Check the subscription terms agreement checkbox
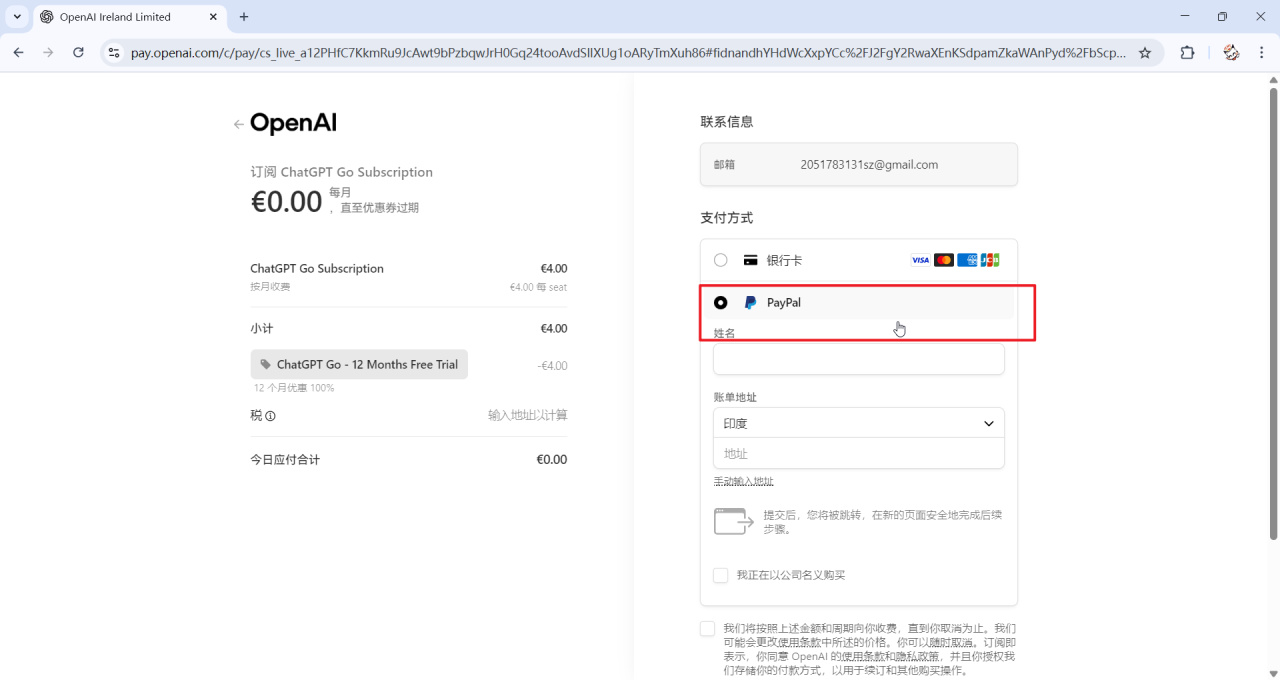The image size is (1280, 680). 708,629
